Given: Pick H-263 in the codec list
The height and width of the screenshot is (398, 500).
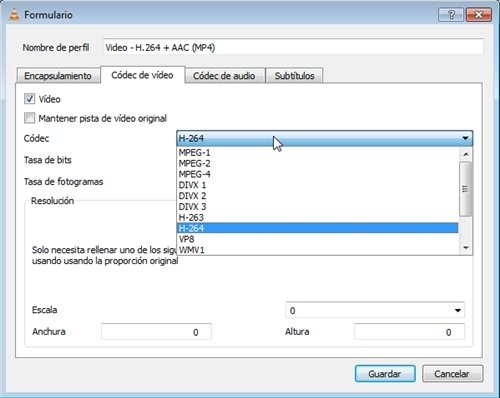Looking at the screenshot, I should [317, 217].
